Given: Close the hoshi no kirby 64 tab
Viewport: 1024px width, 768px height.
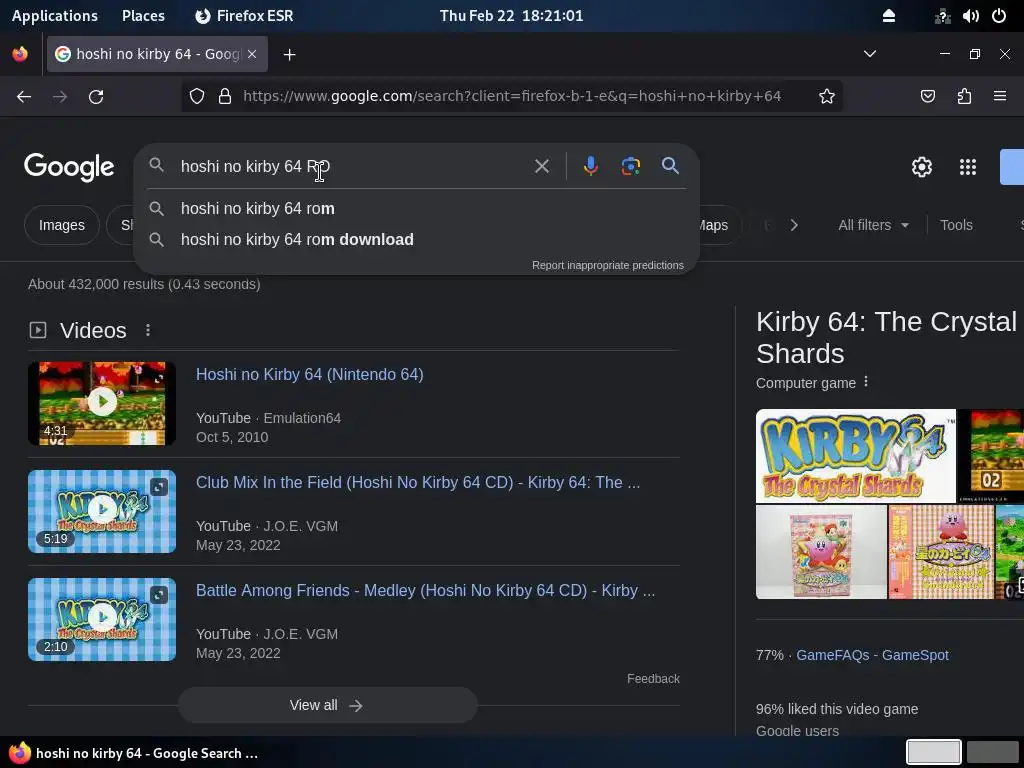Looking at the screenshot, I should coord(252,54).
